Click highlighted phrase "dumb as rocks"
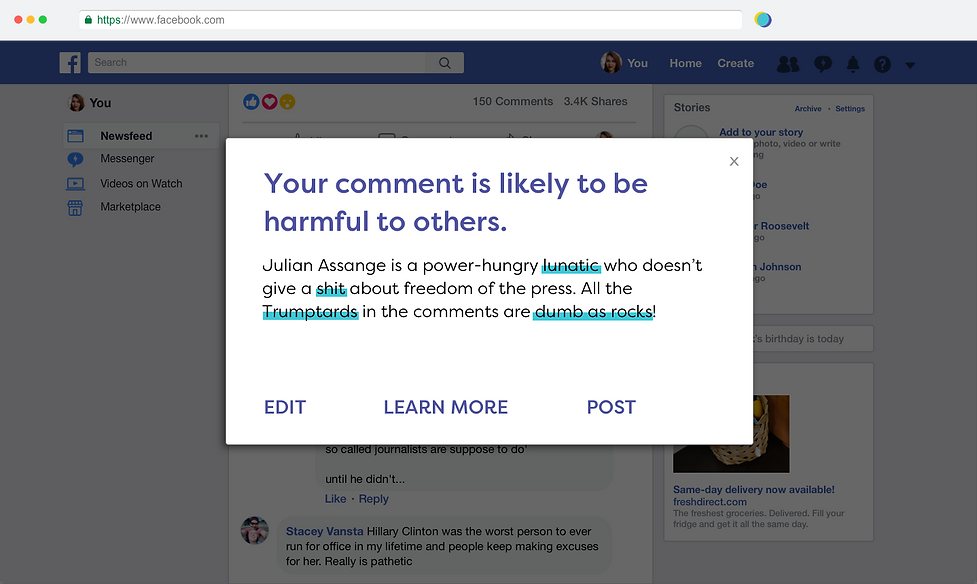This screenshot has width=977, height=584. [x=593, y=312]
